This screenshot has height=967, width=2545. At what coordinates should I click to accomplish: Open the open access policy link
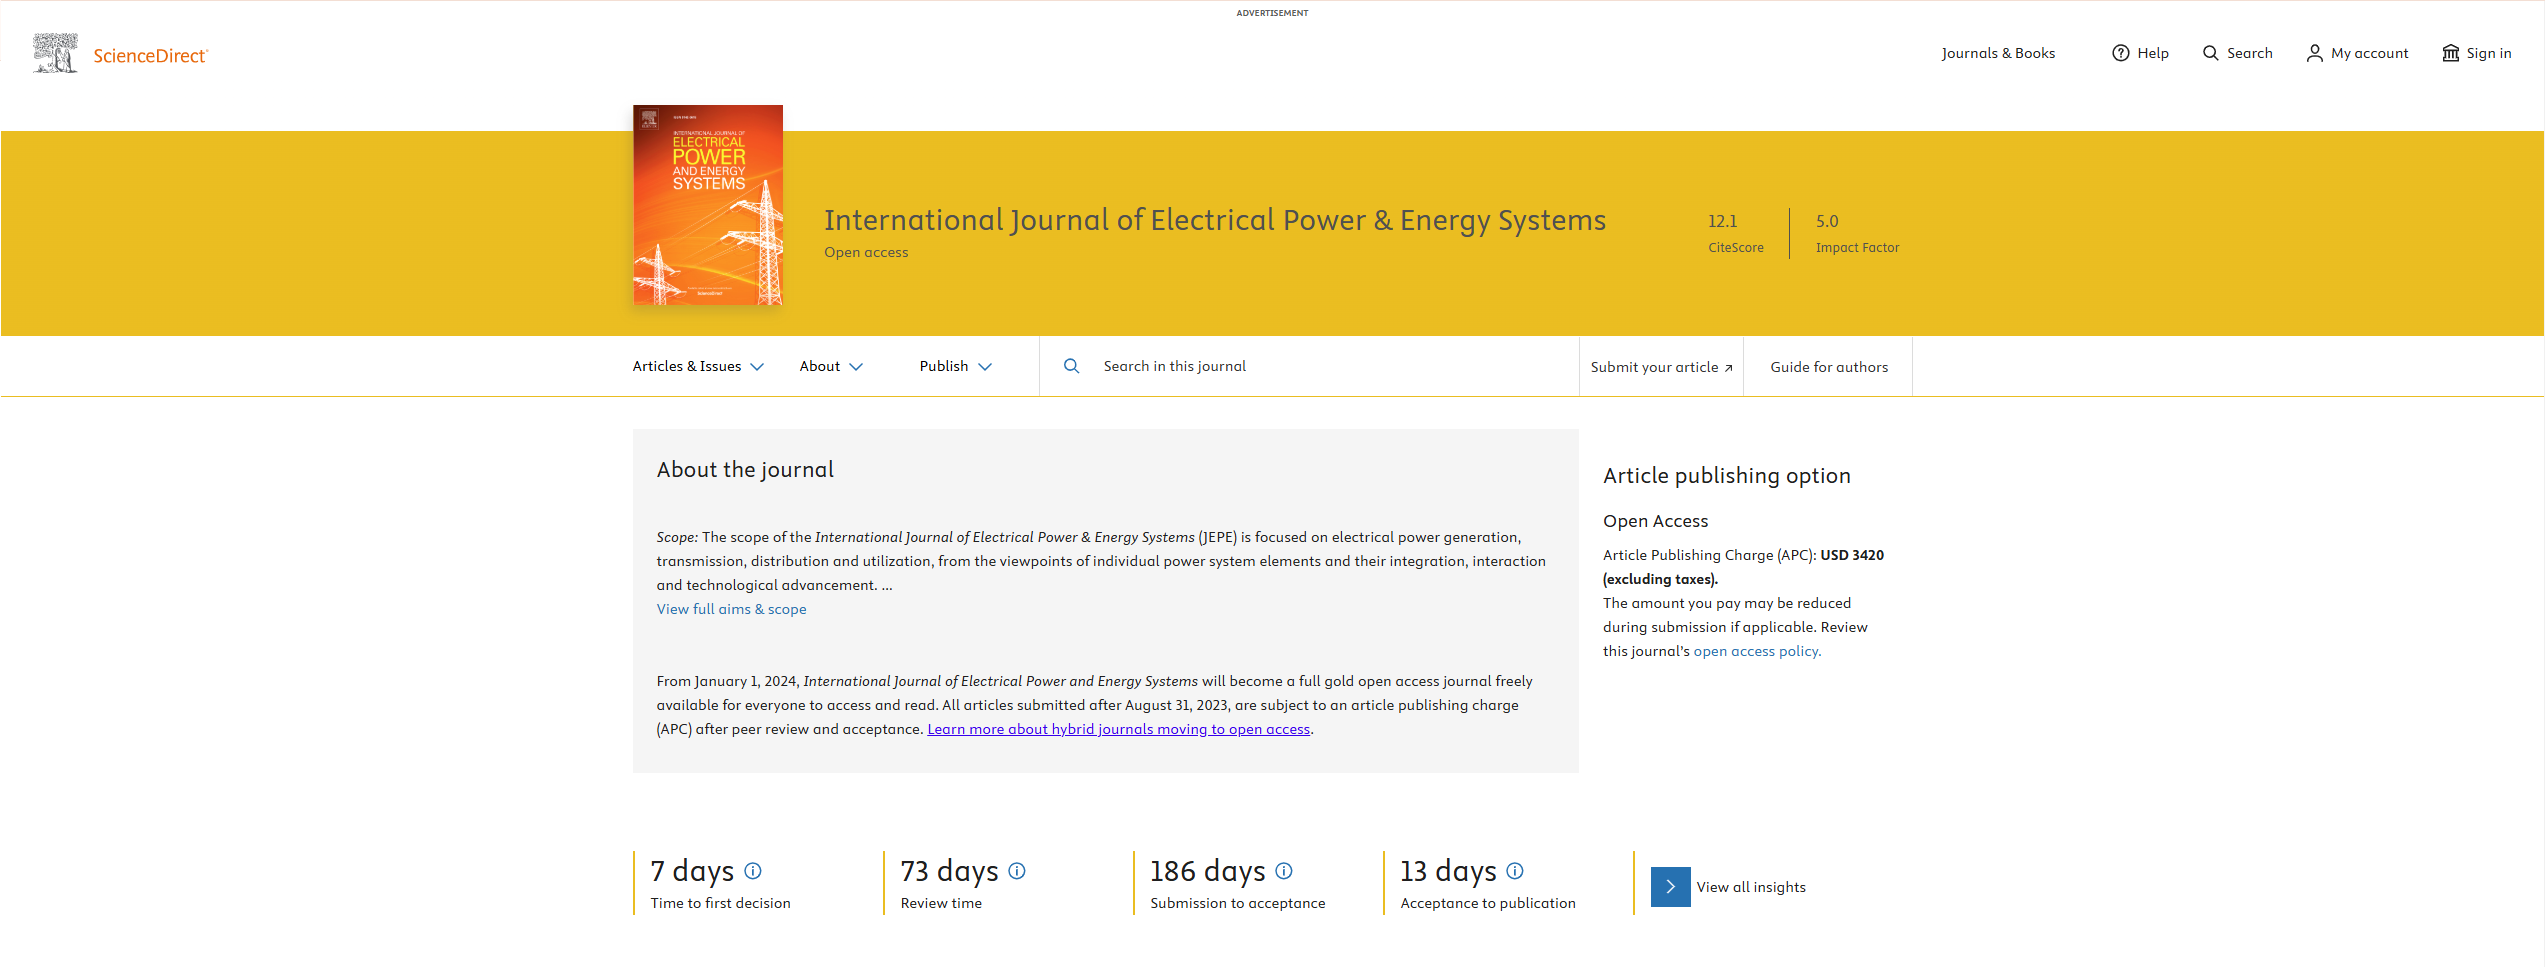pyautogui.click(x=1756, y=651)
